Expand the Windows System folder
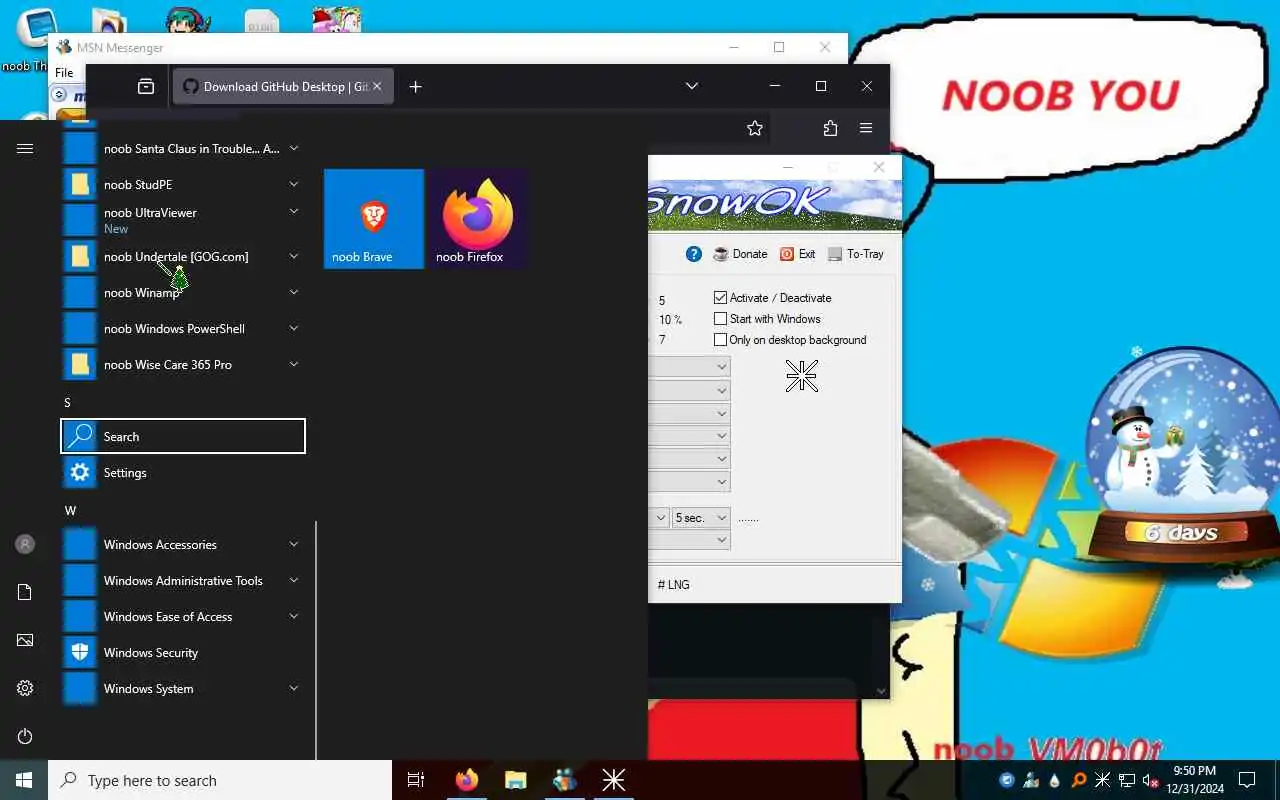Screen dimensions: 1280x800 pyautogui.click(x=294, y=688)
